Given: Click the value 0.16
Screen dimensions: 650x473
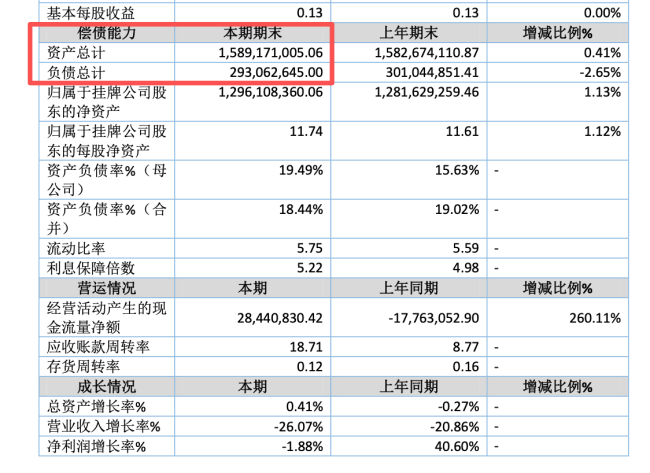Looking at the screenshot, I should point(466,366).
